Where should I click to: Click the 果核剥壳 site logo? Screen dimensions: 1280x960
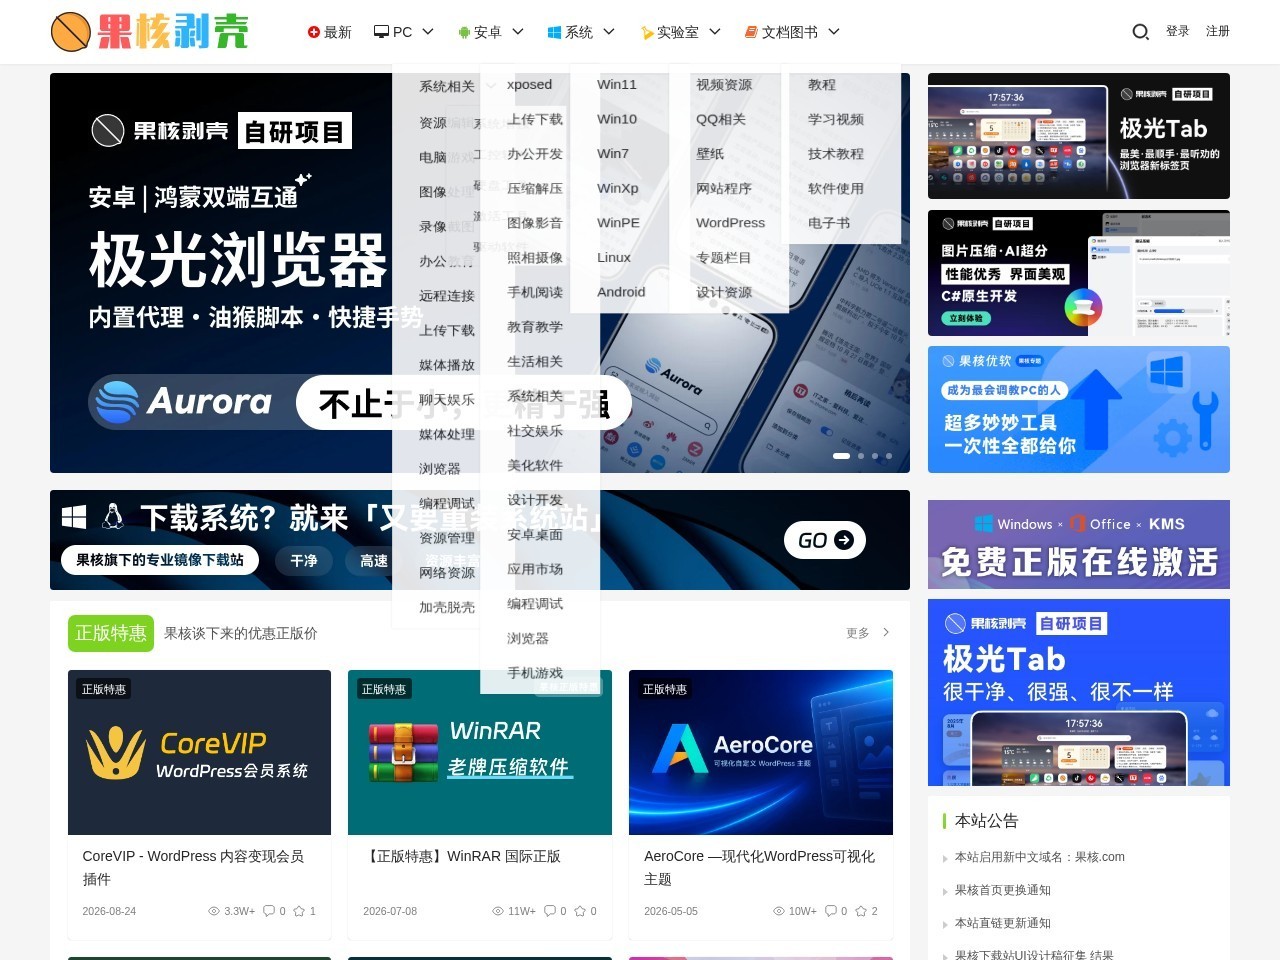150,32
